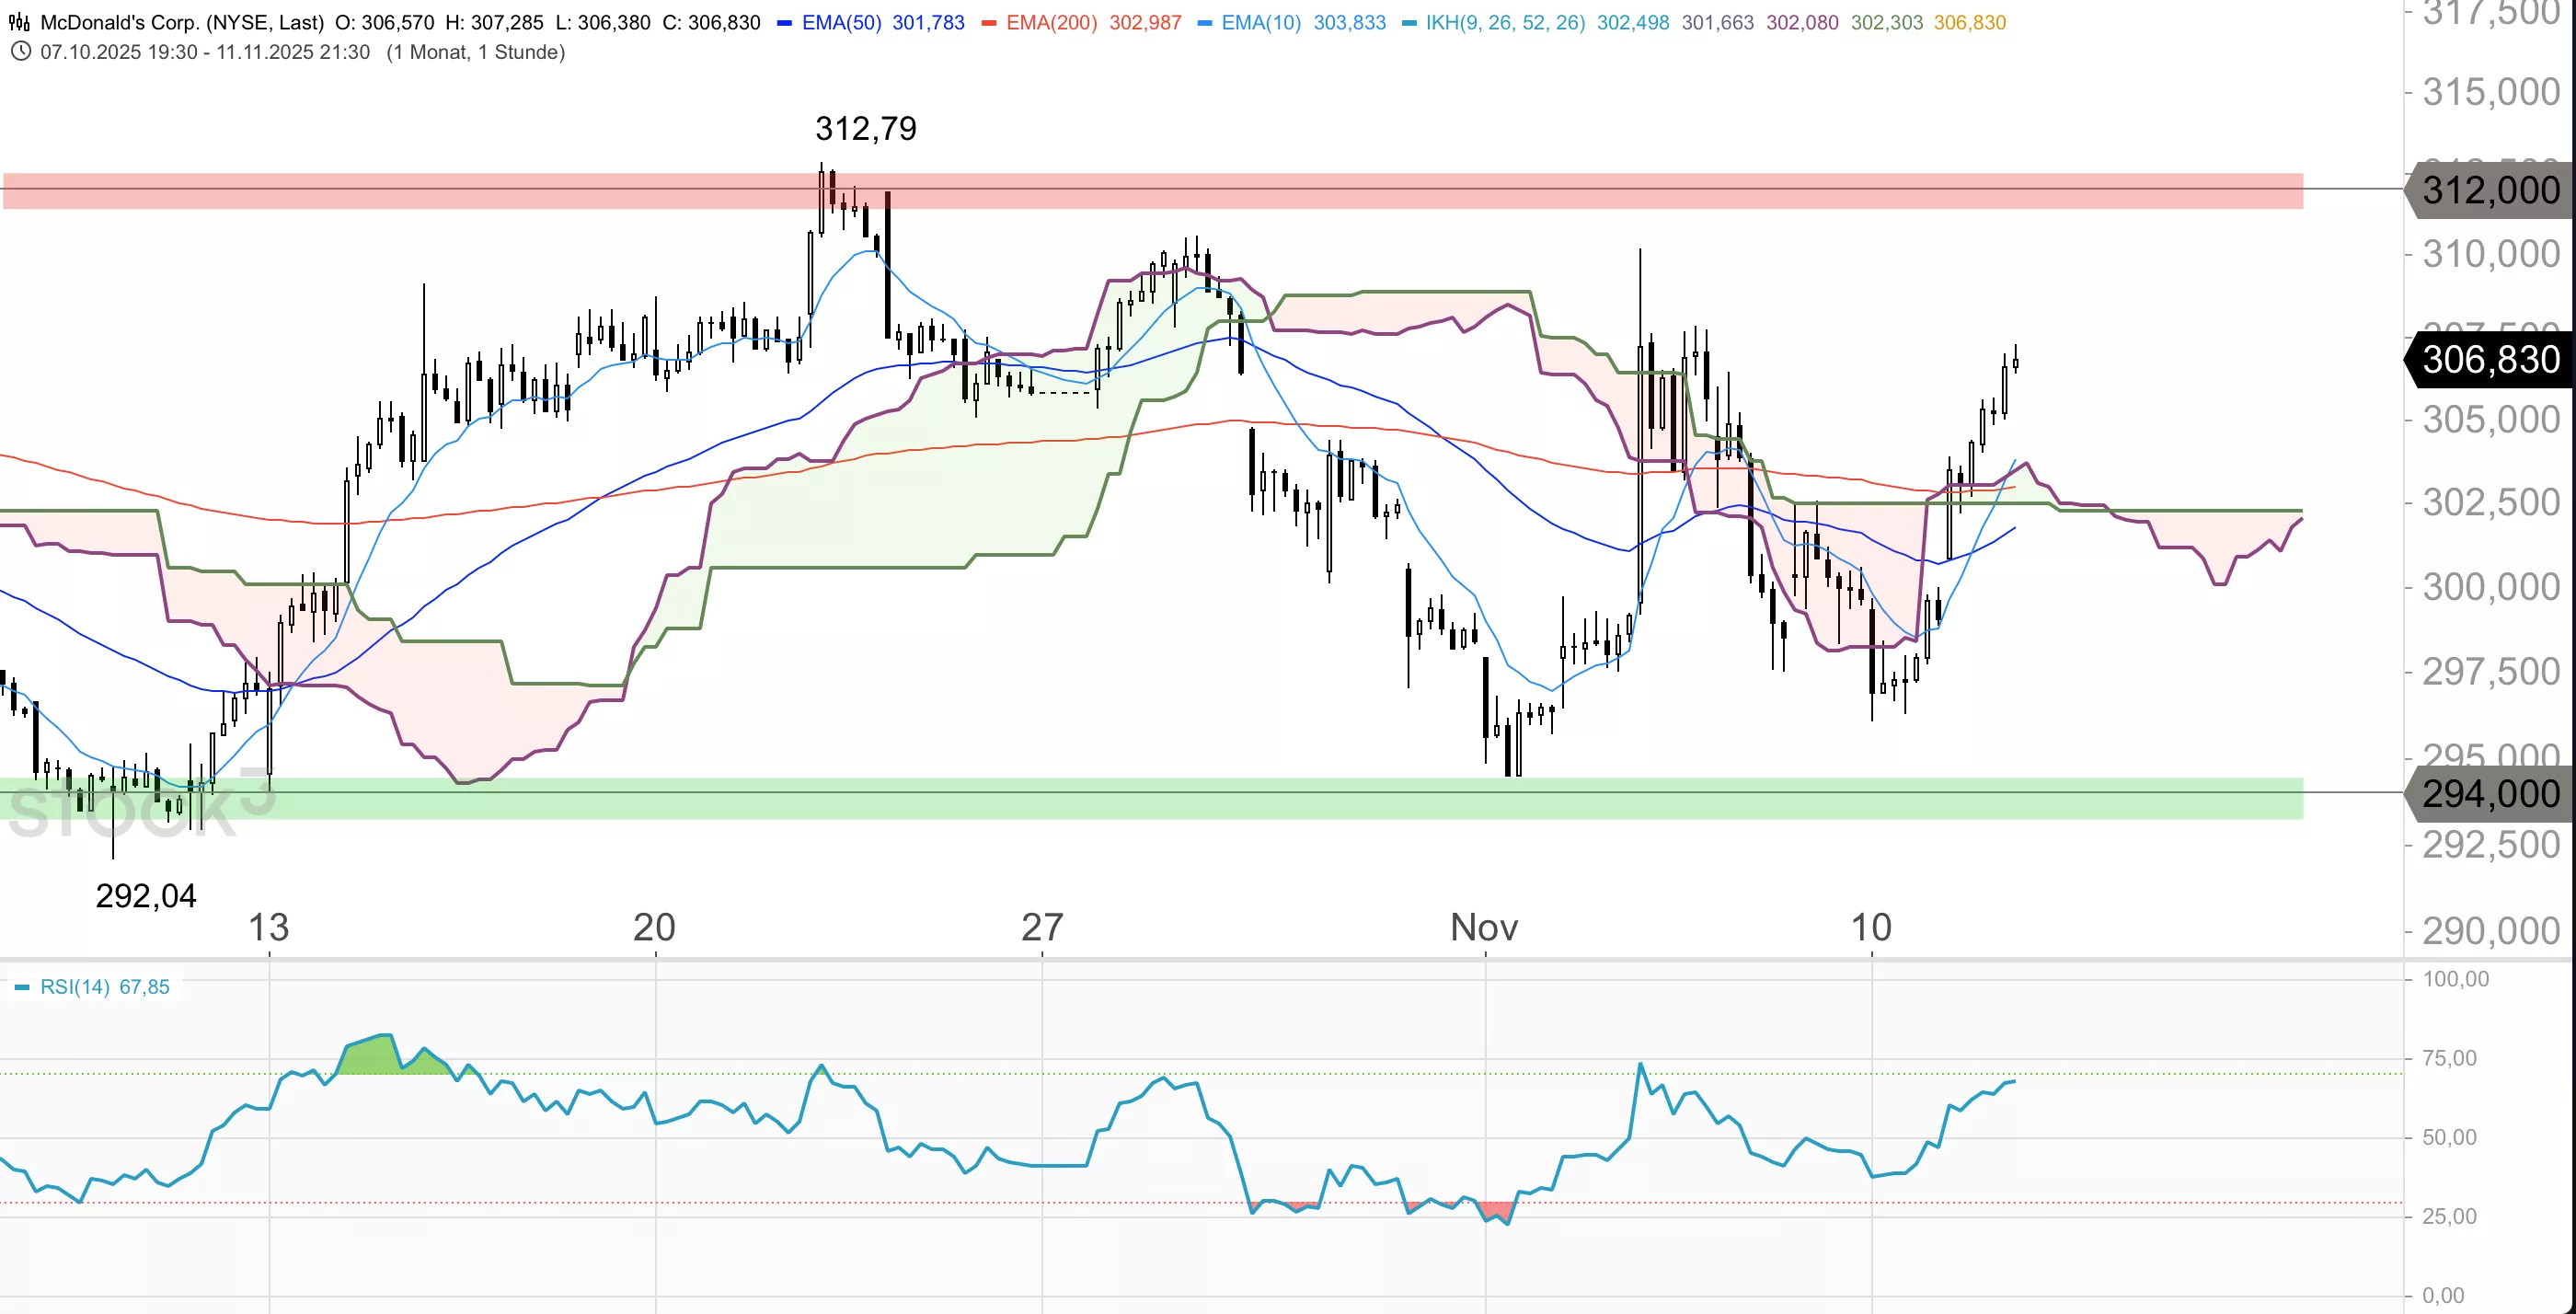Click the 294,000 support price tag
The height and width of the screenshot is (1314, 2576).
pos(2490,794)
